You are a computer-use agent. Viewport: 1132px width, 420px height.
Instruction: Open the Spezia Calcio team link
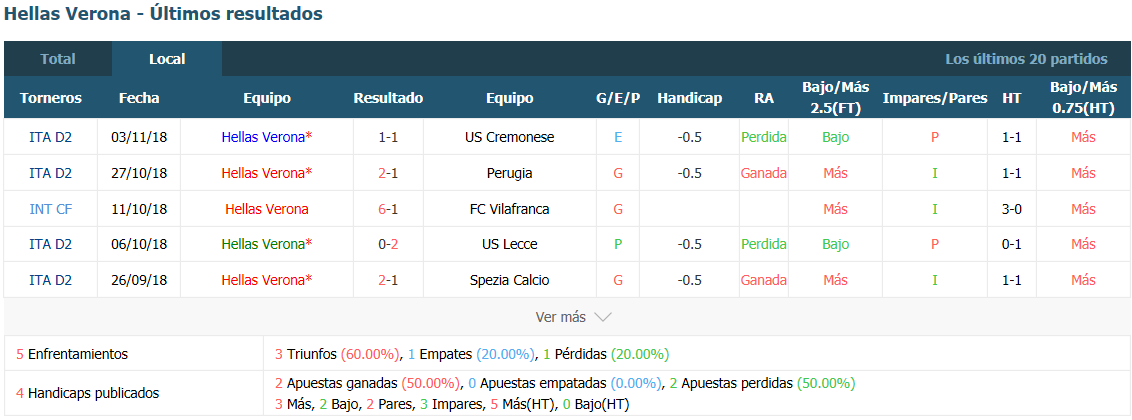coord(510,280)
